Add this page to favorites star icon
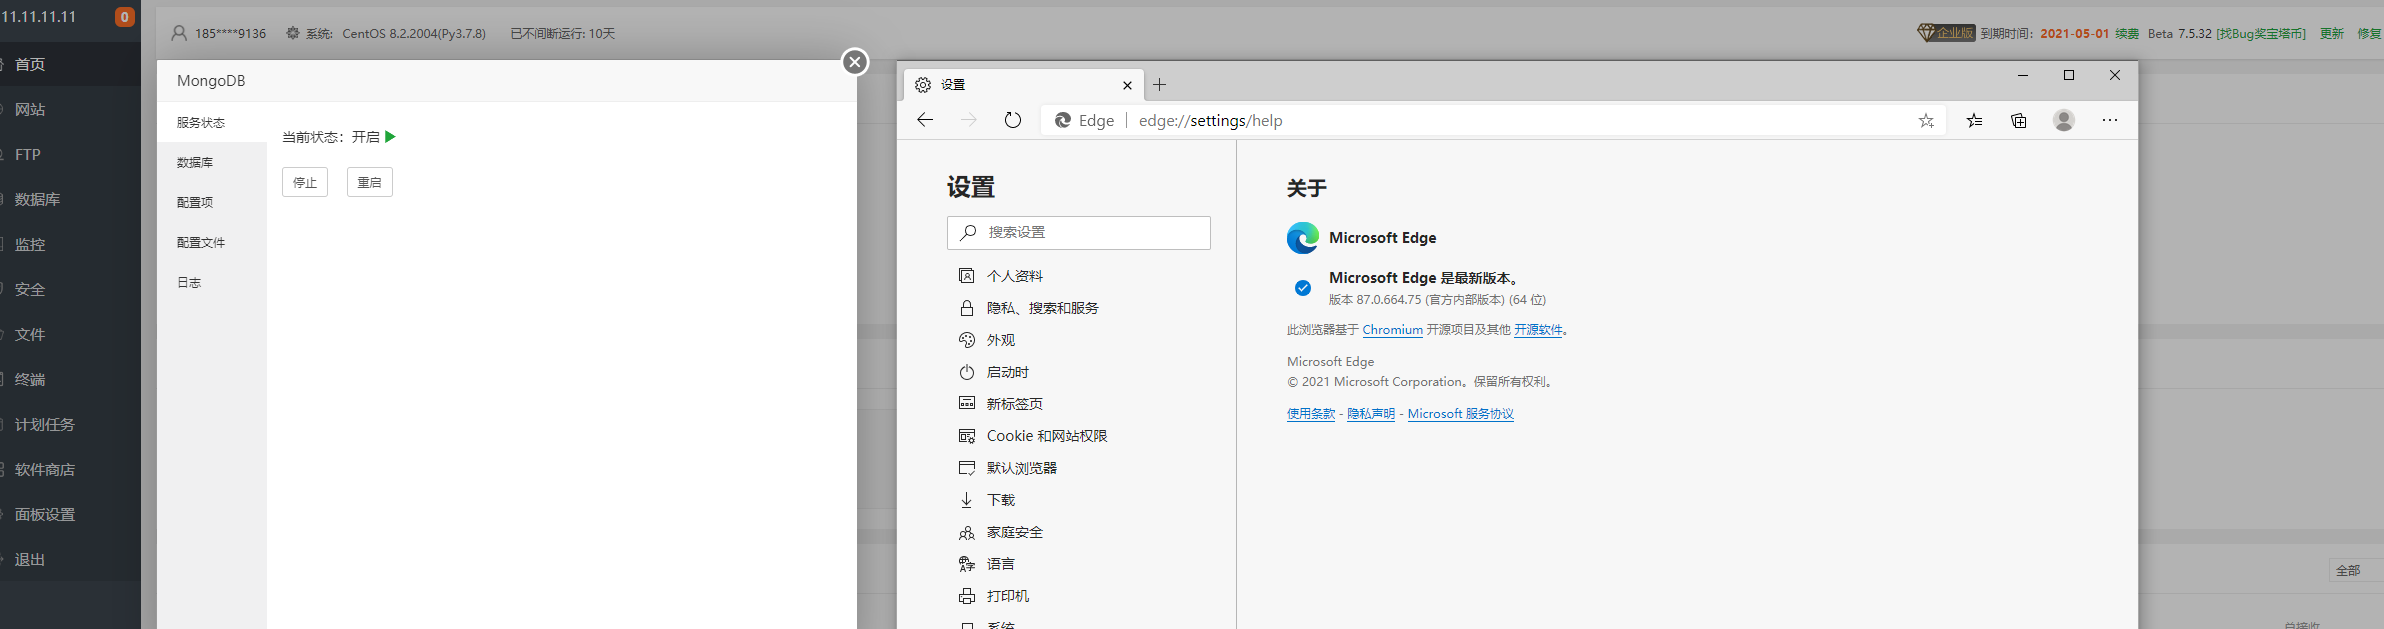 [1926, 121]
